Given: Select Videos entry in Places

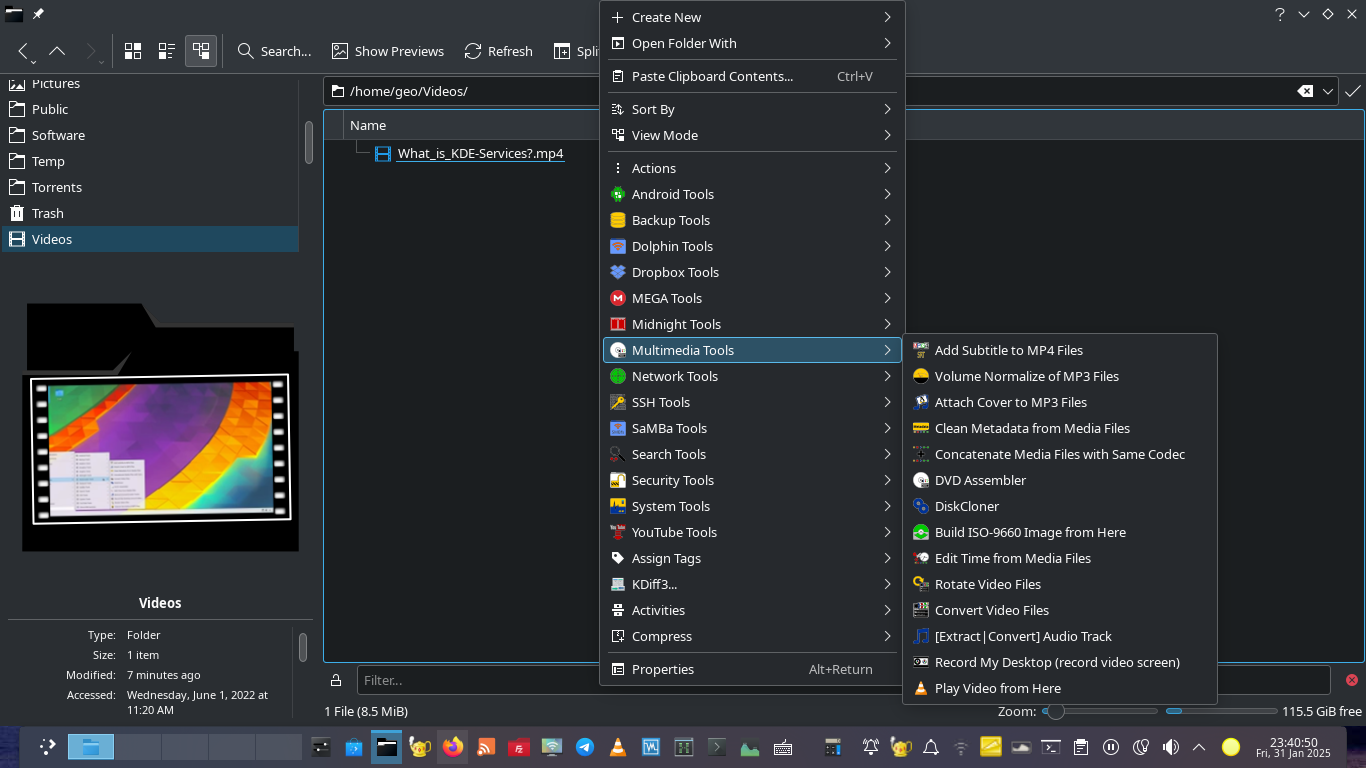Looking at the screenshot, I should tap(150, 239).
